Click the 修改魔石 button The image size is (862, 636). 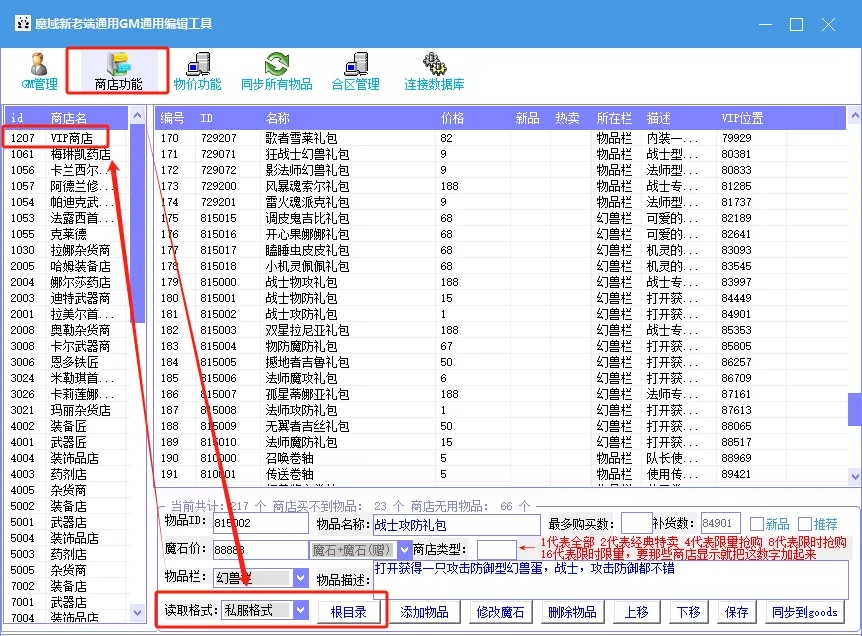tap(500, 612)
